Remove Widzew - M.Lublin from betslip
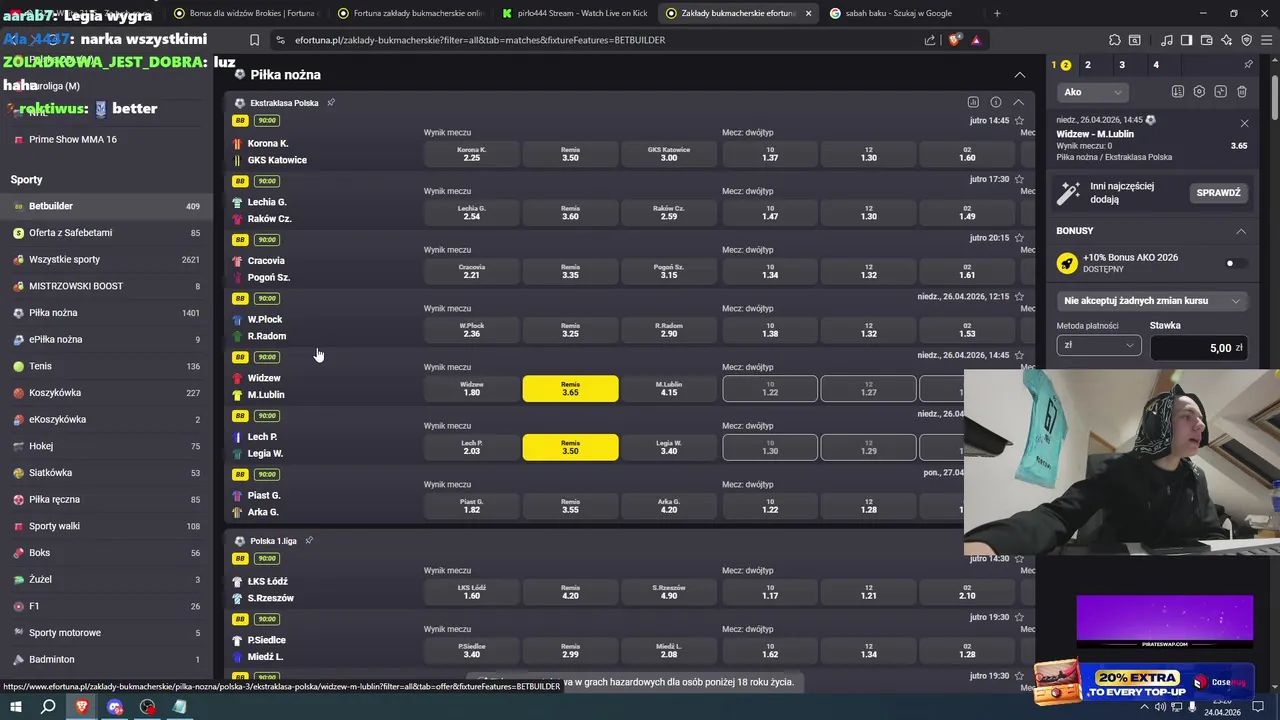Viewport: 1280px width, 720px height. click(1244, 123)
